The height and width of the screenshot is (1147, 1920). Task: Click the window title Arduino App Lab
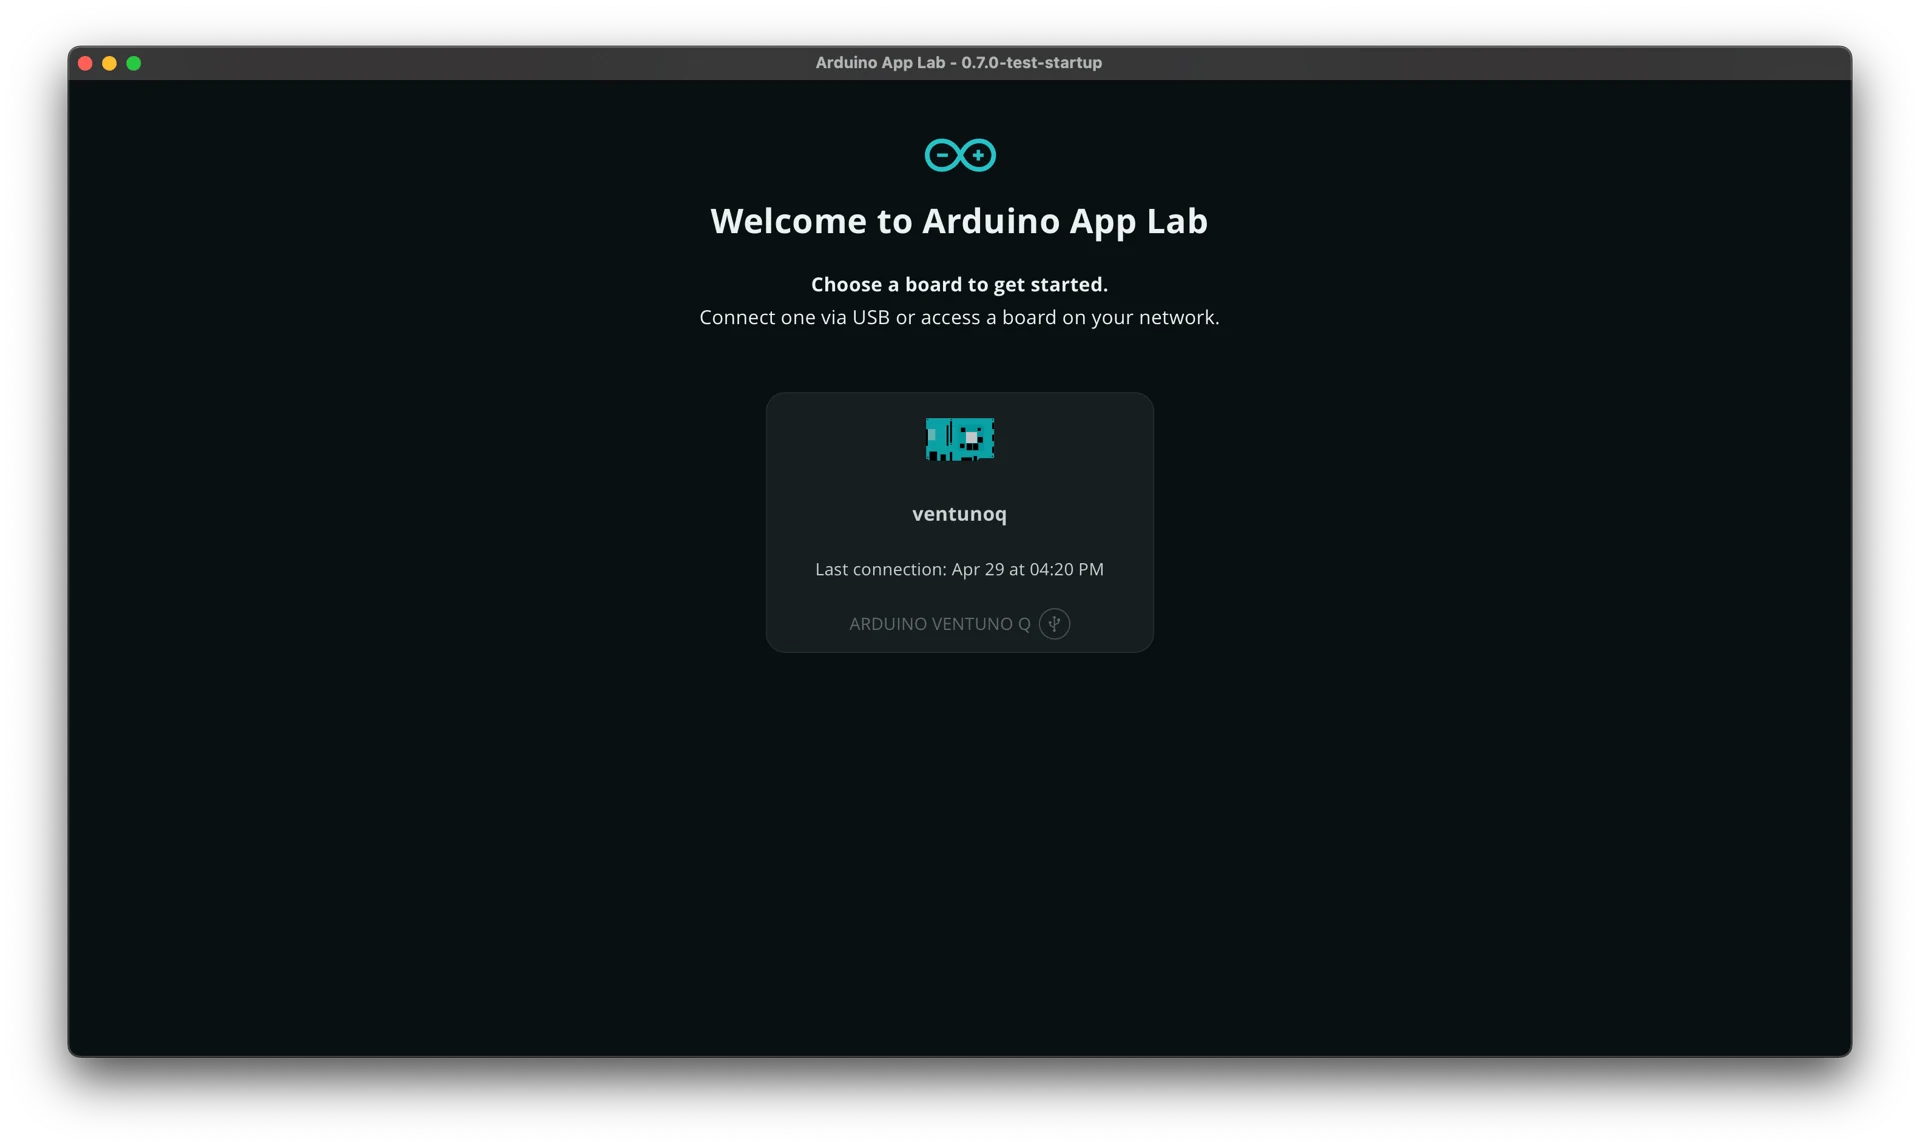click(958, 63)
